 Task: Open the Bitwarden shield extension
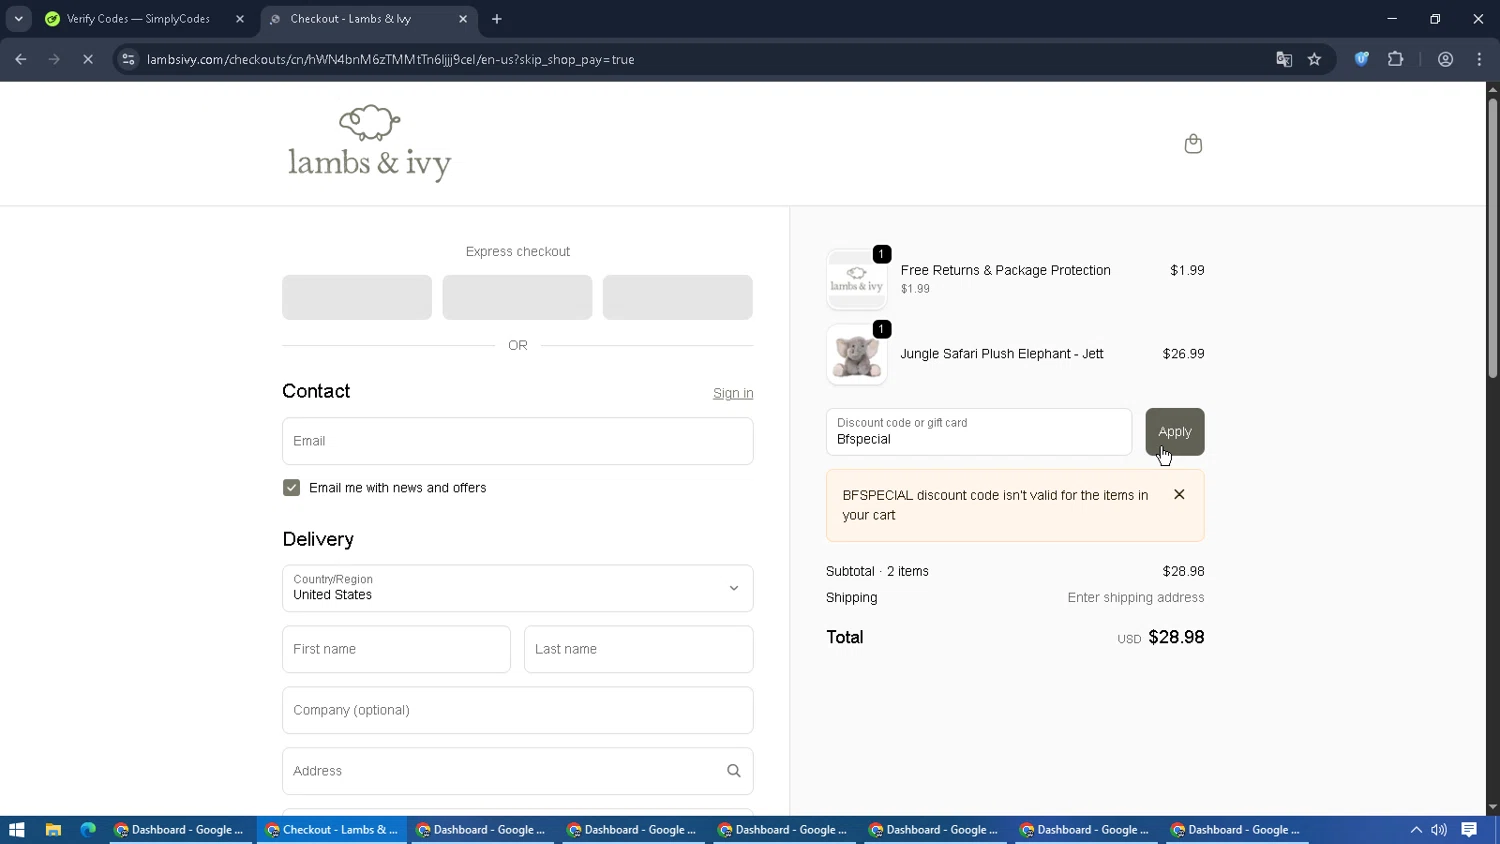pyautogui.click(x=1361, y=59)
